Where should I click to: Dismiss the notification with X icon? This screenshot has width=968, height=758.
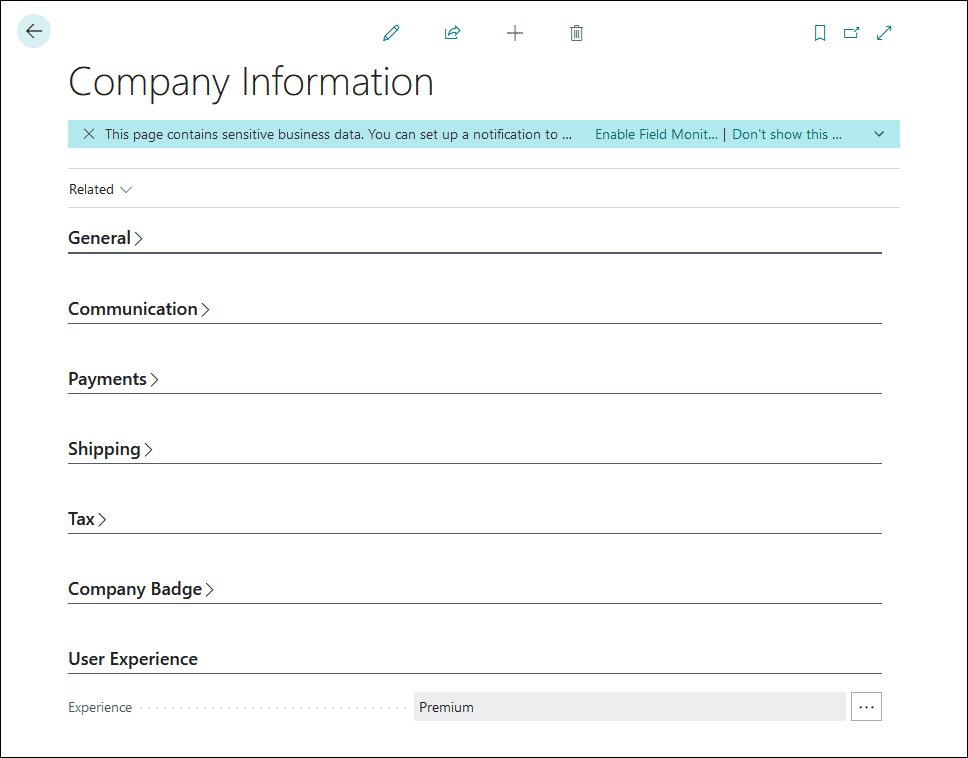tap(89, 134)
